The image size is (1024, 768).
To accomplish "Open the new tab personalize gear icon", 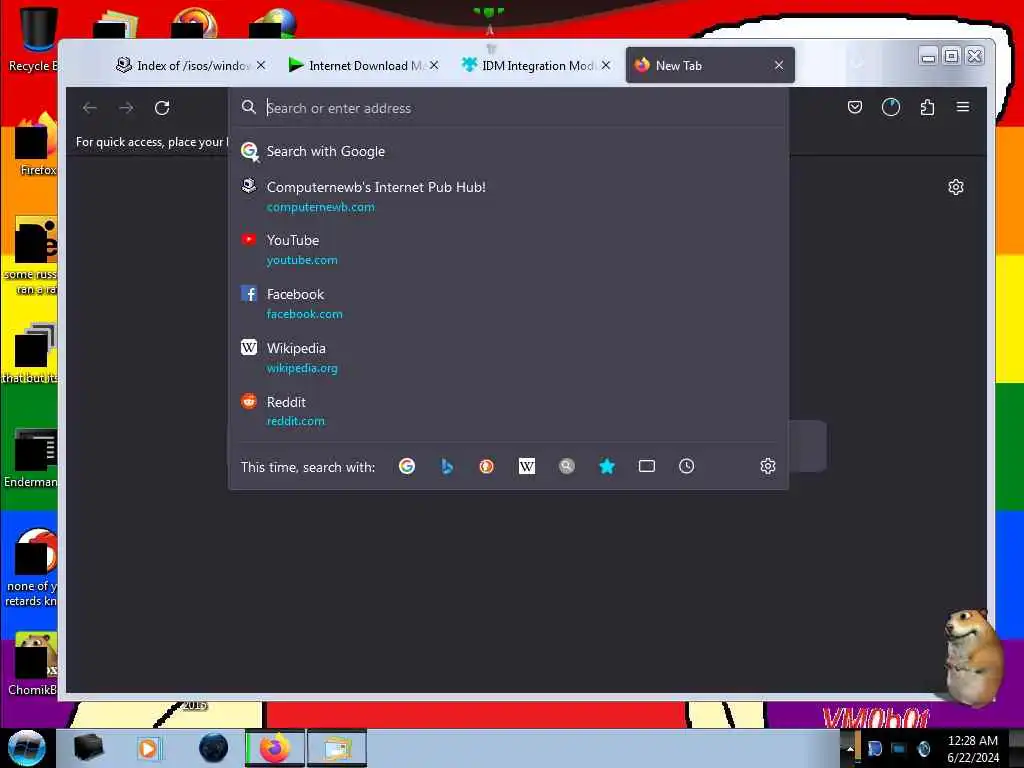I will (955, 187).
